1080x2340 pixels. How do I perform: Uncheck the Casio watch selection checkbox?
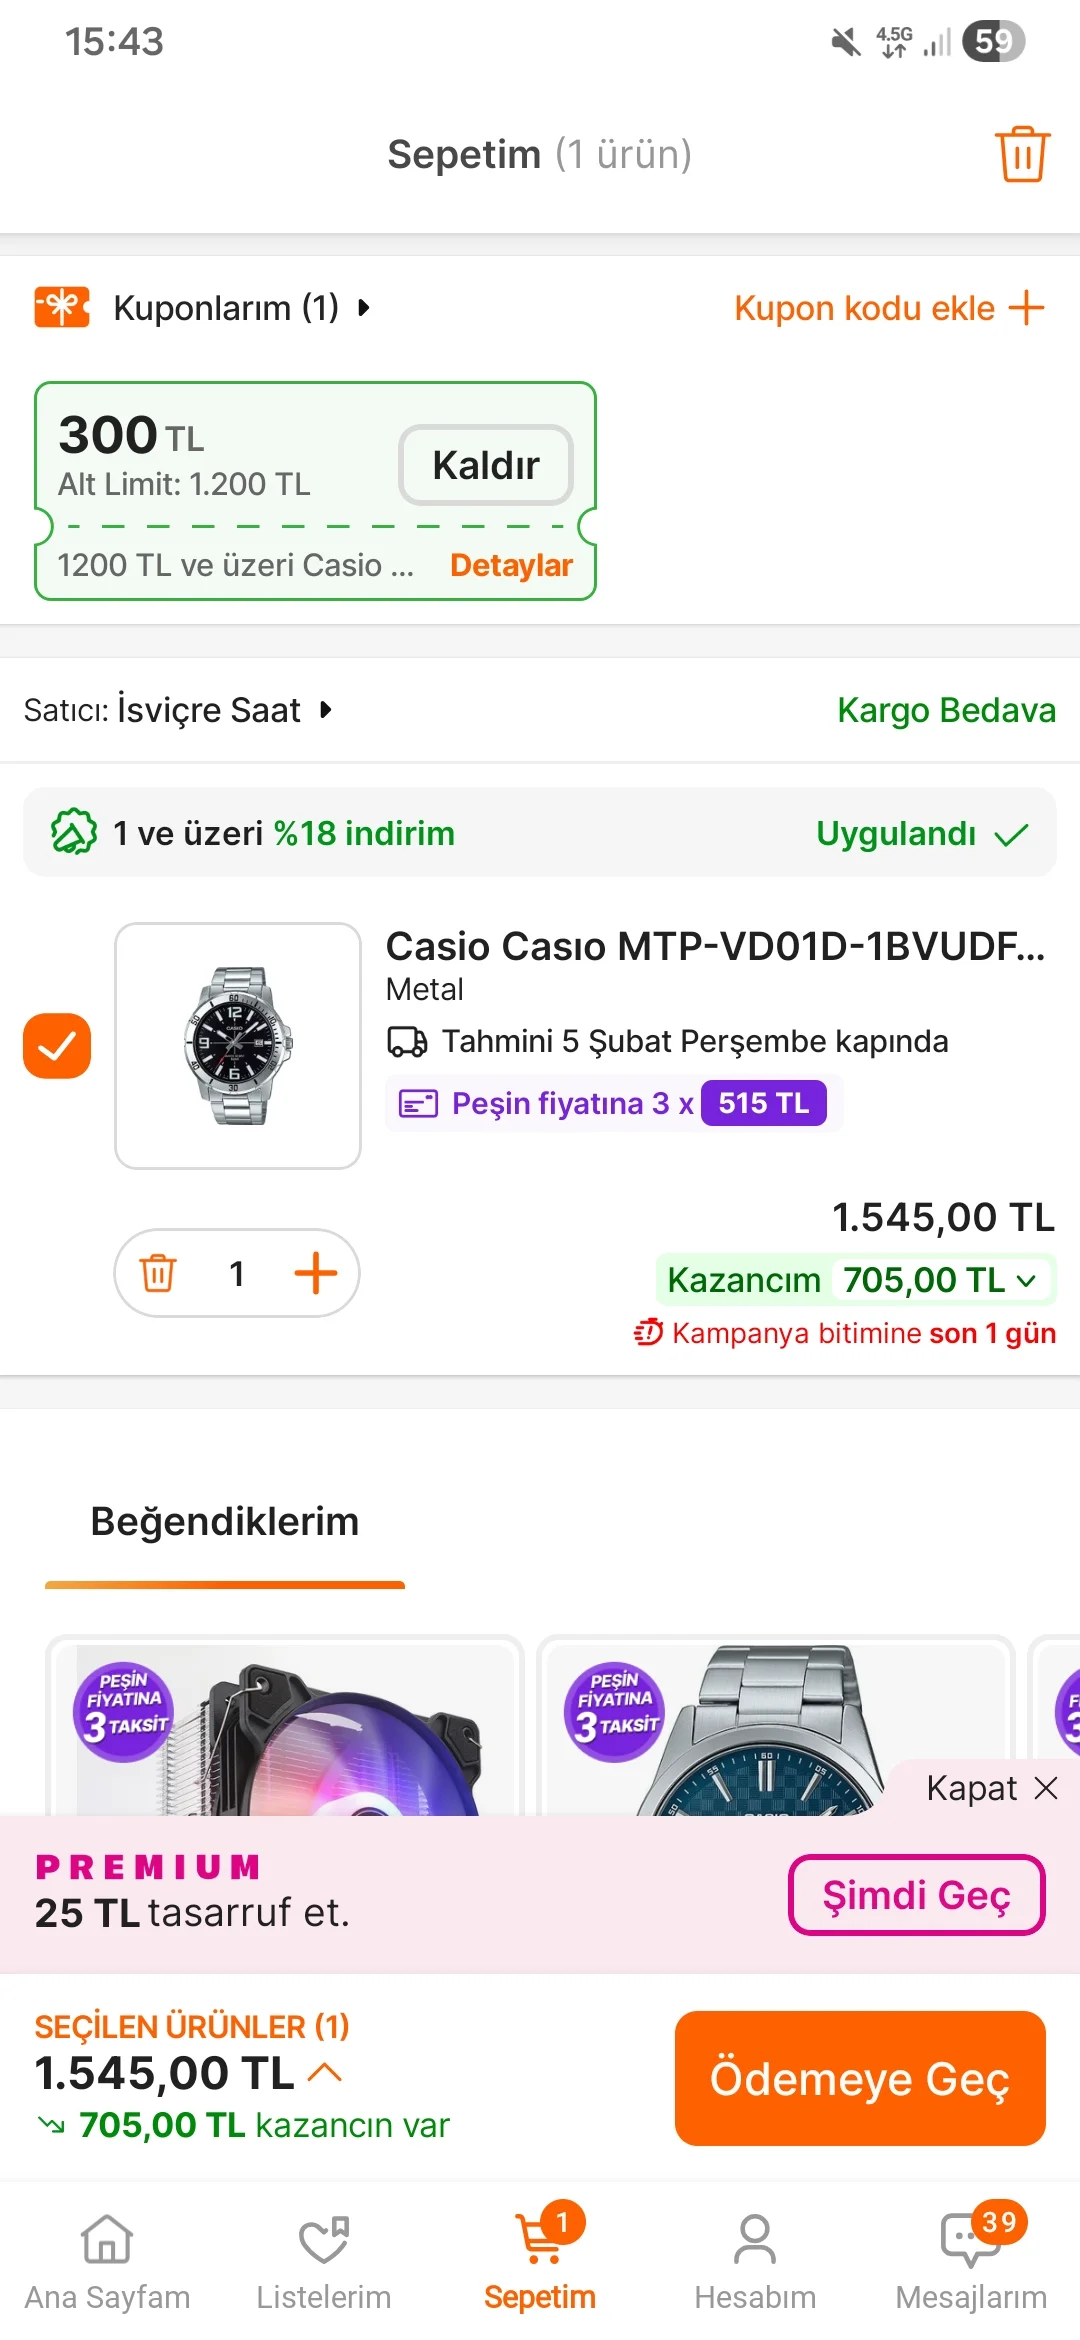pyautogui.click(x=57, y=1046)
